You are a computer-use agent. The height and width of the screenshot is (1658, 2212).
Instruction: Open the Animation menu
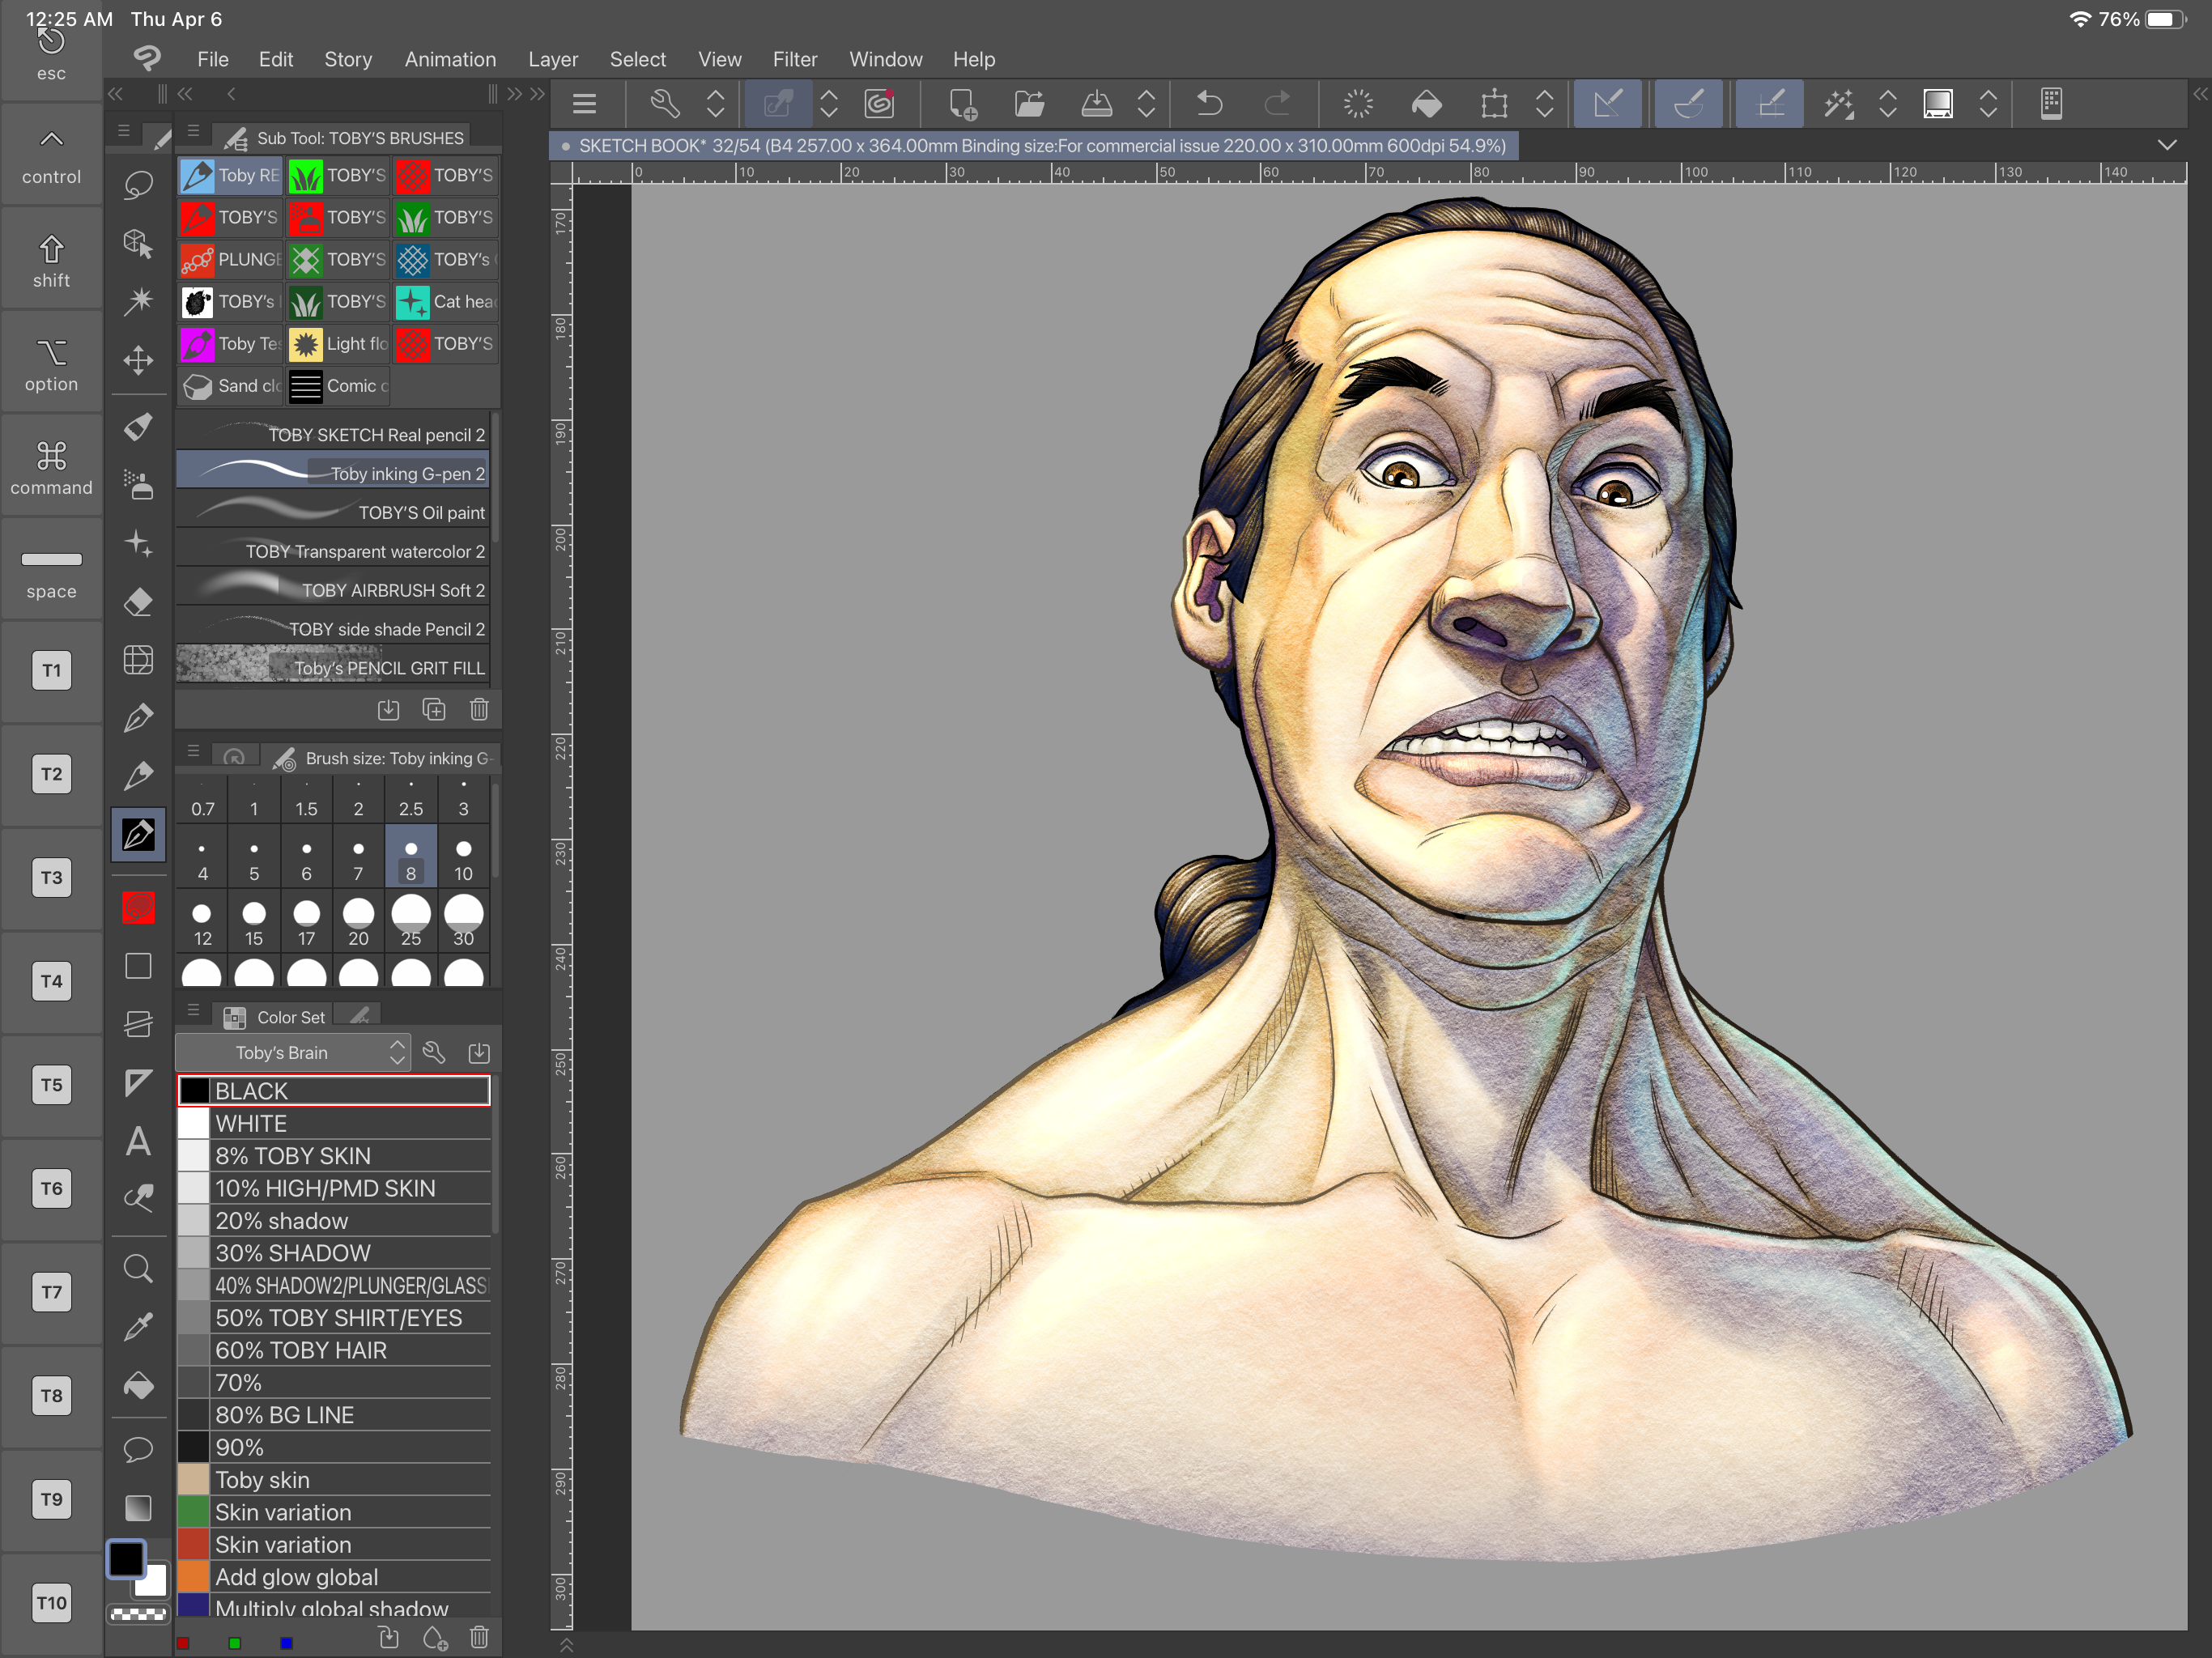click(x=450, y=59)
